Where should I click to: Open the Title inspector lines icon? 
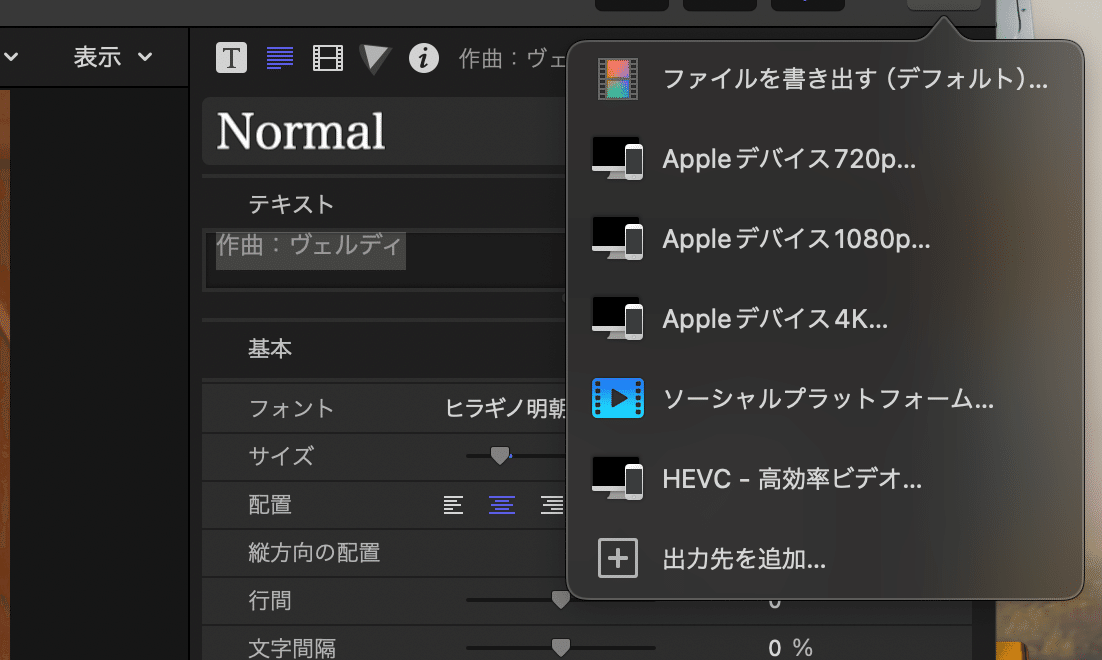pyautogui.click(x=280, y=58)
